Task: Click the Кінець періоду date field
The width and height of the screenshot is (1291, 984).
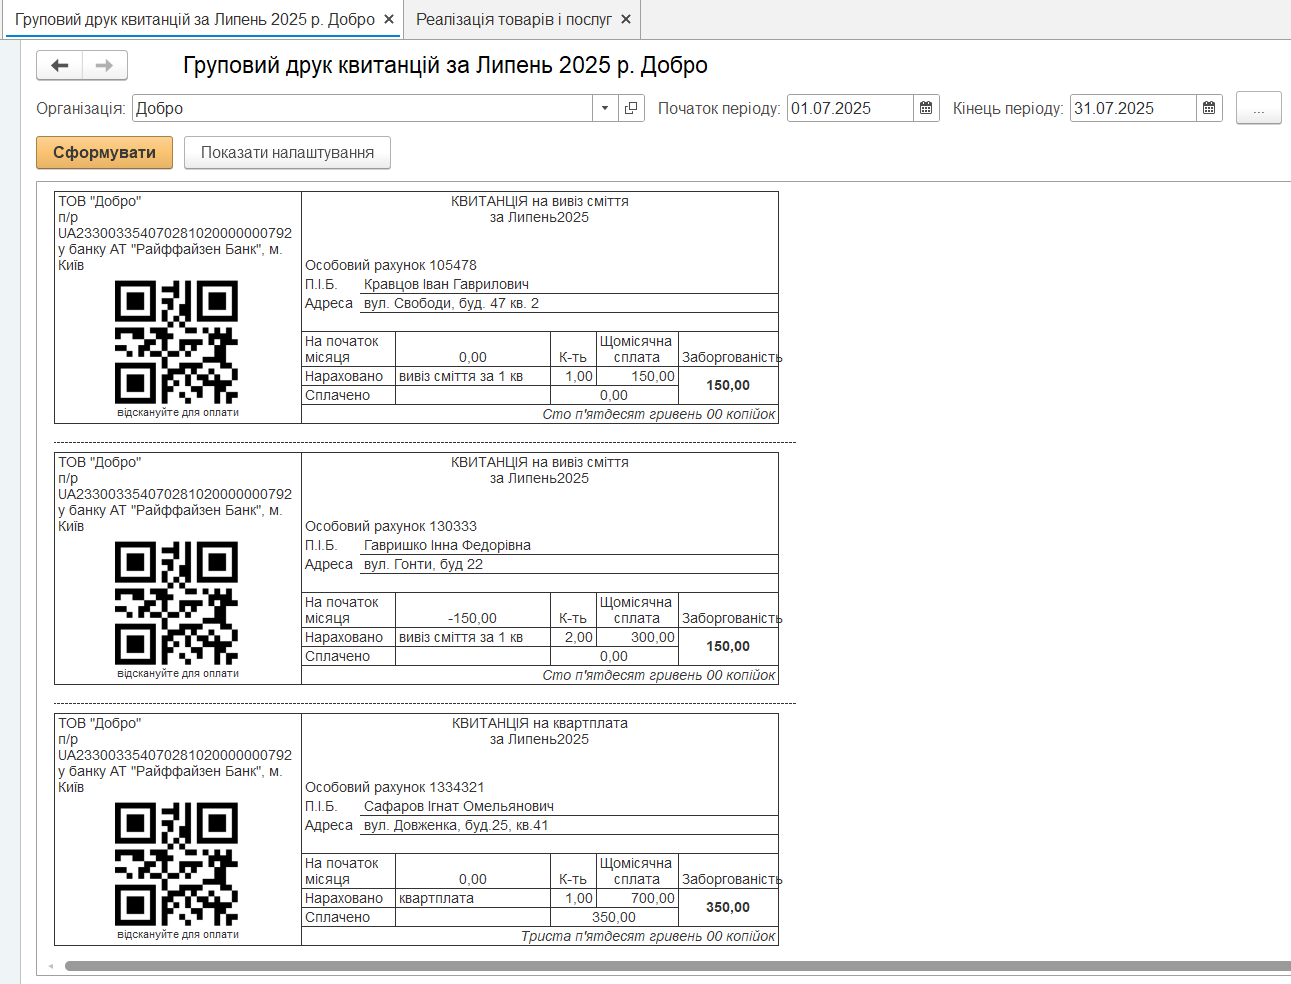Action: [1133, 108]
